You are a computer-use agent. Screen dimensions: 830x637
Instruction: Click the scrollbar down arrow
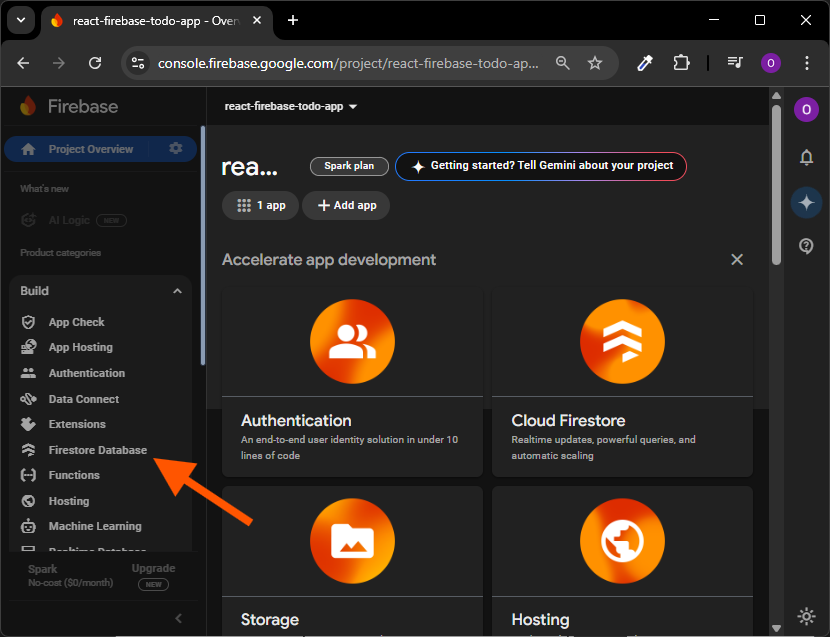point(777,629)
